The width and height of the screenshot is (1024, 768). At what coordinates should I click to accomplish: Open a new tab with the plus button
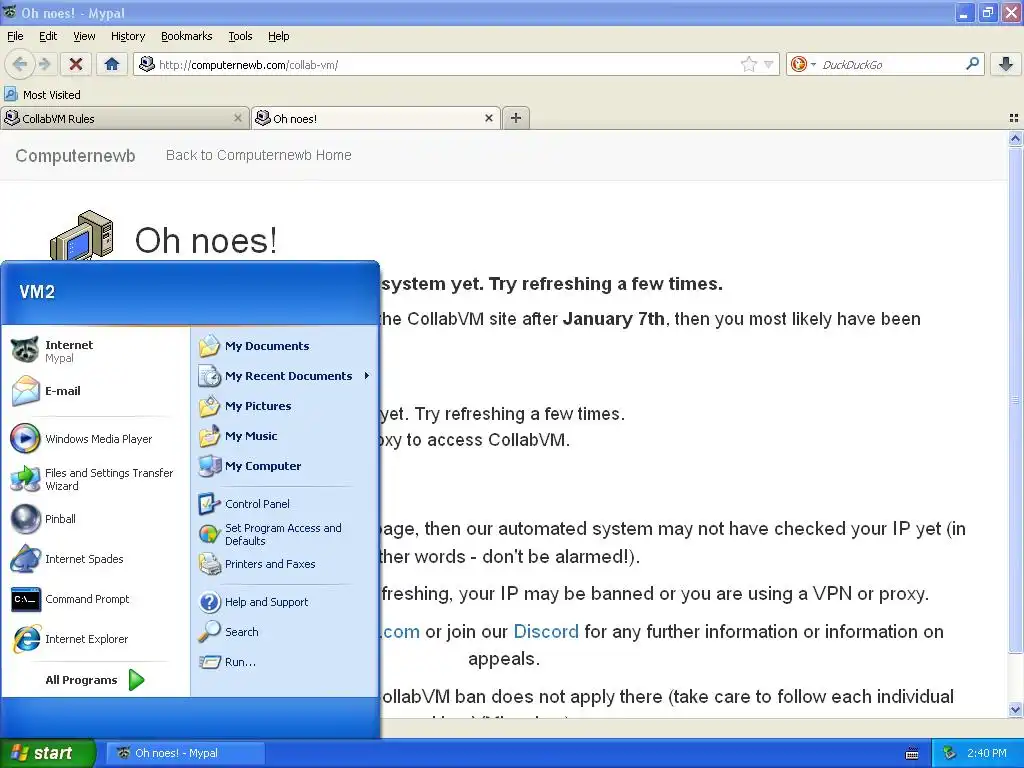click(516, 118)
